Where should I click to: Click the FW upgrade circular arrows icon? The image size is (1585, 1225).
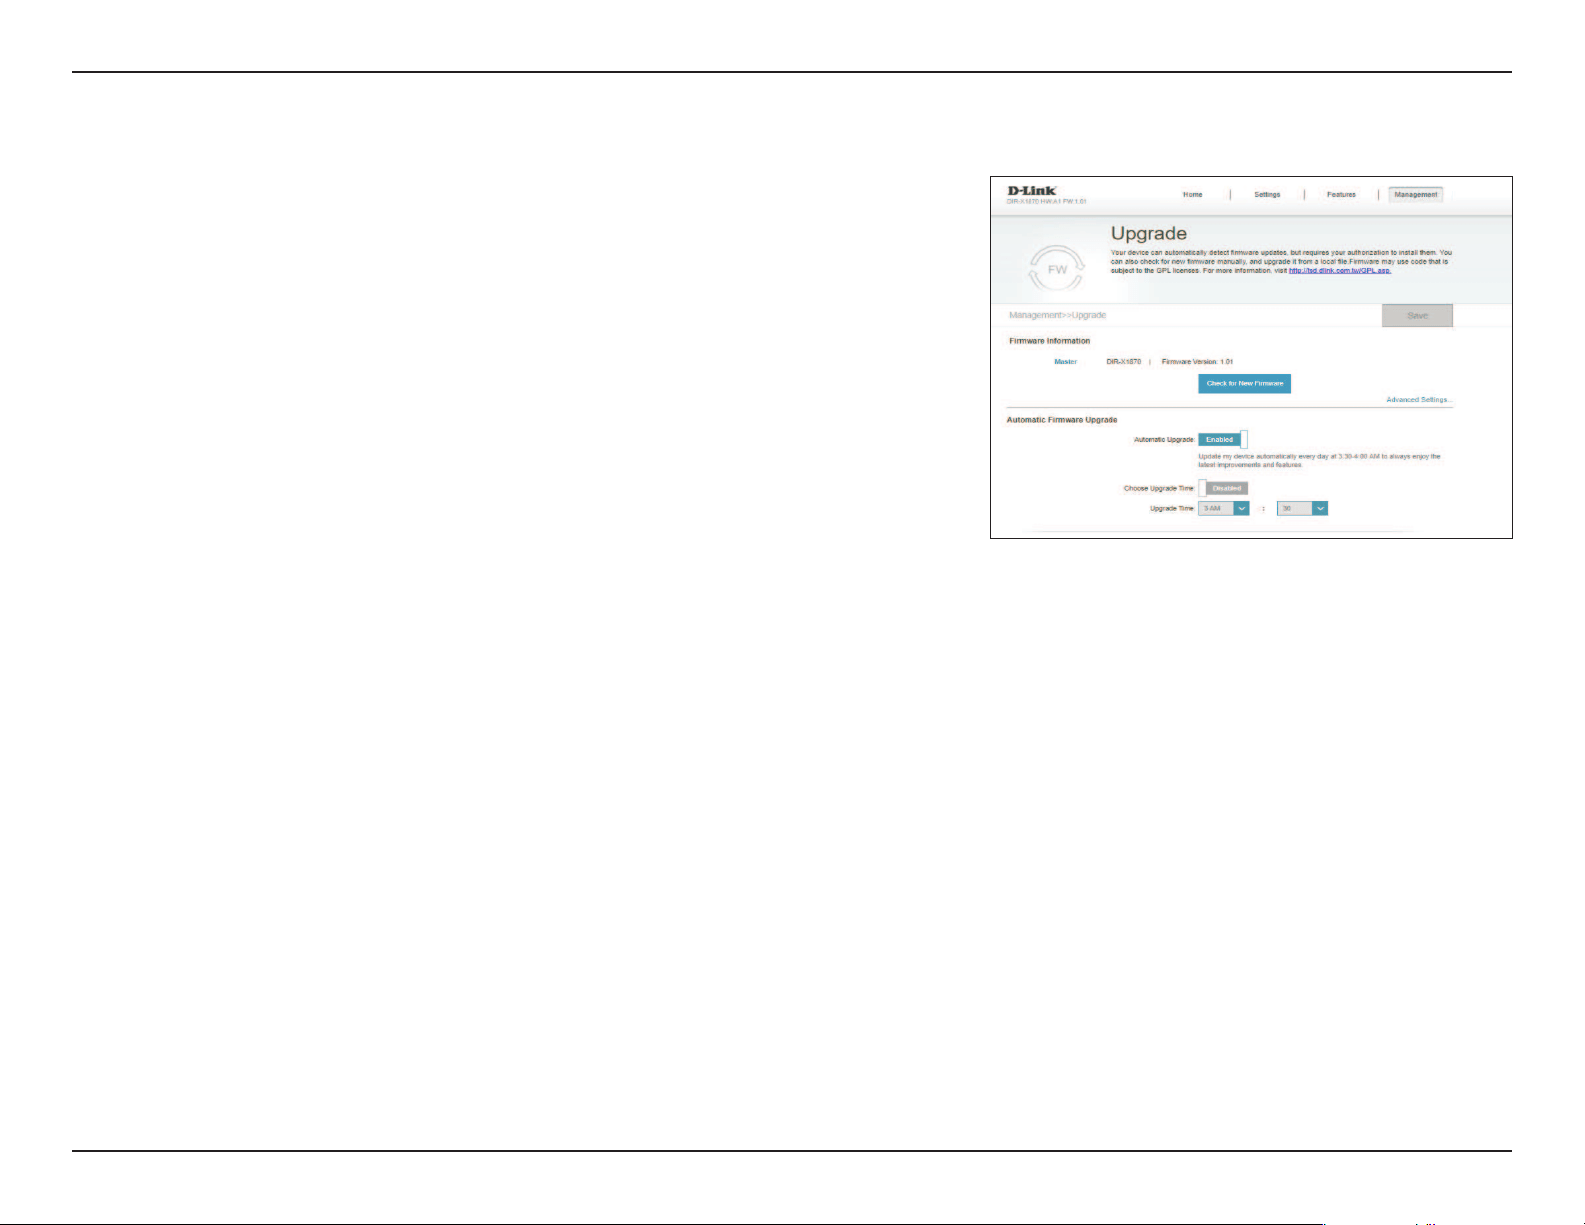point(1057,269)
